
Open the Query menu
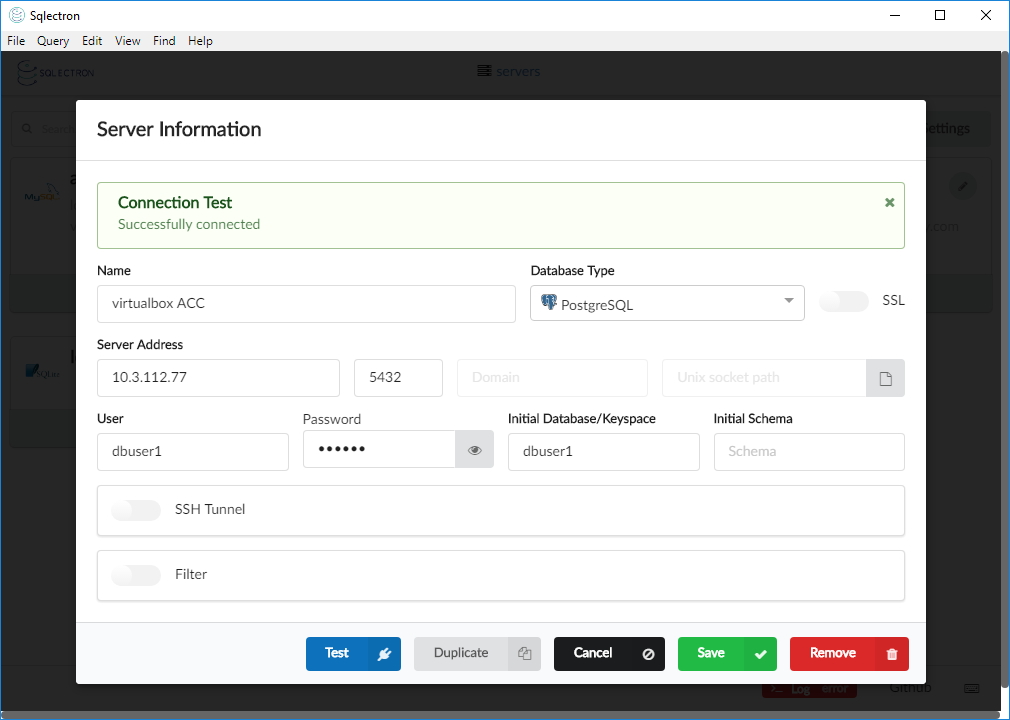coord(53,41)
